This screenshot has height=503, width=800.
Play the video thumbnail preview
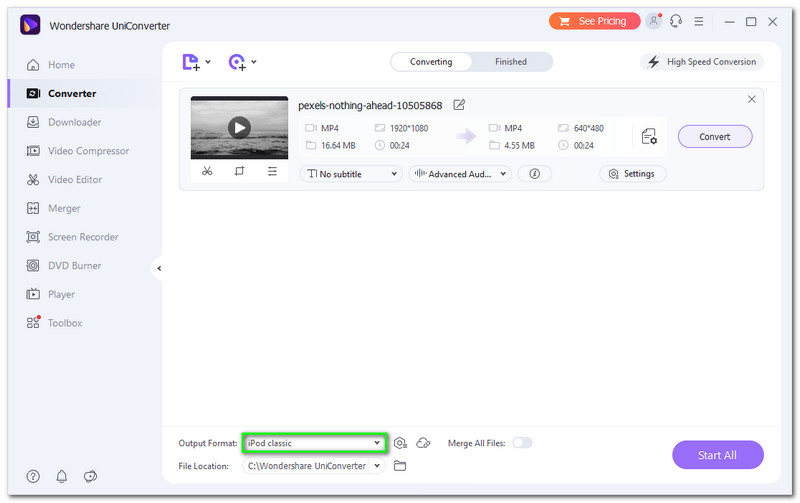tap(238, 127)
